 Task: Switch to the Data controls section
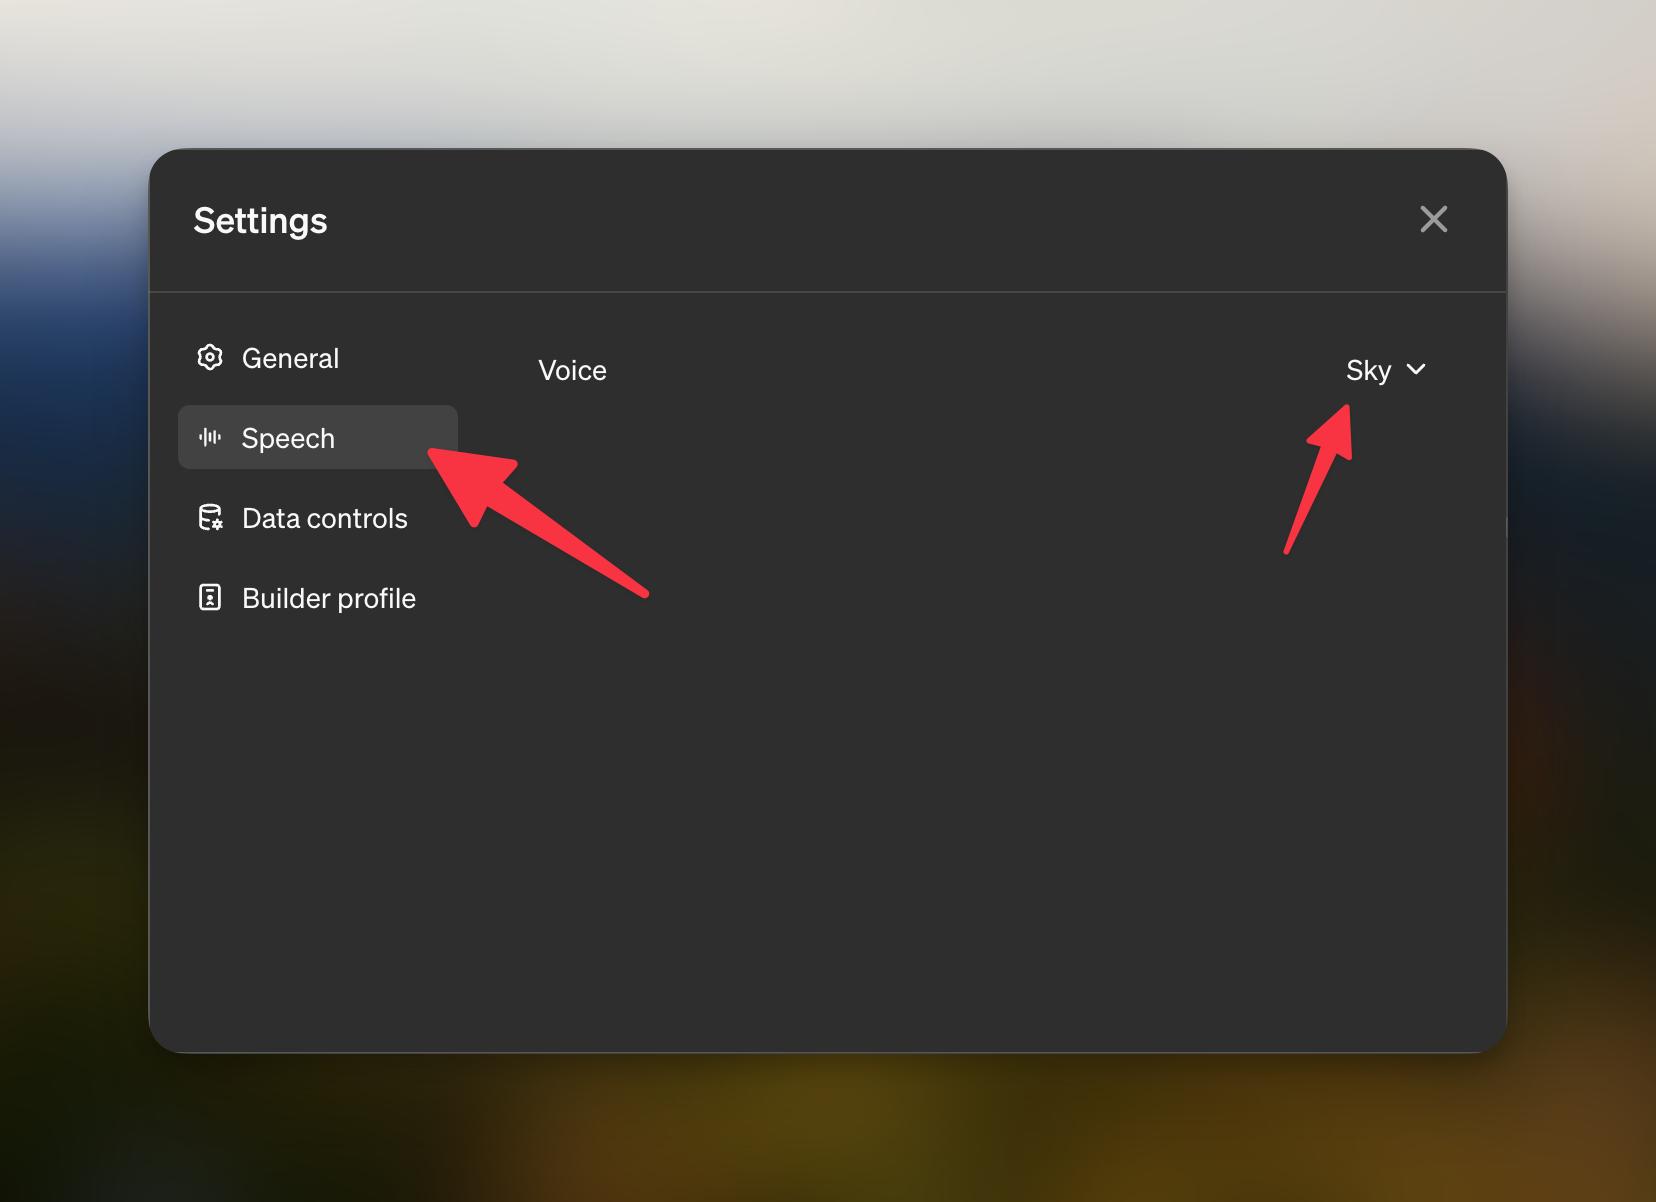(324, 518)
